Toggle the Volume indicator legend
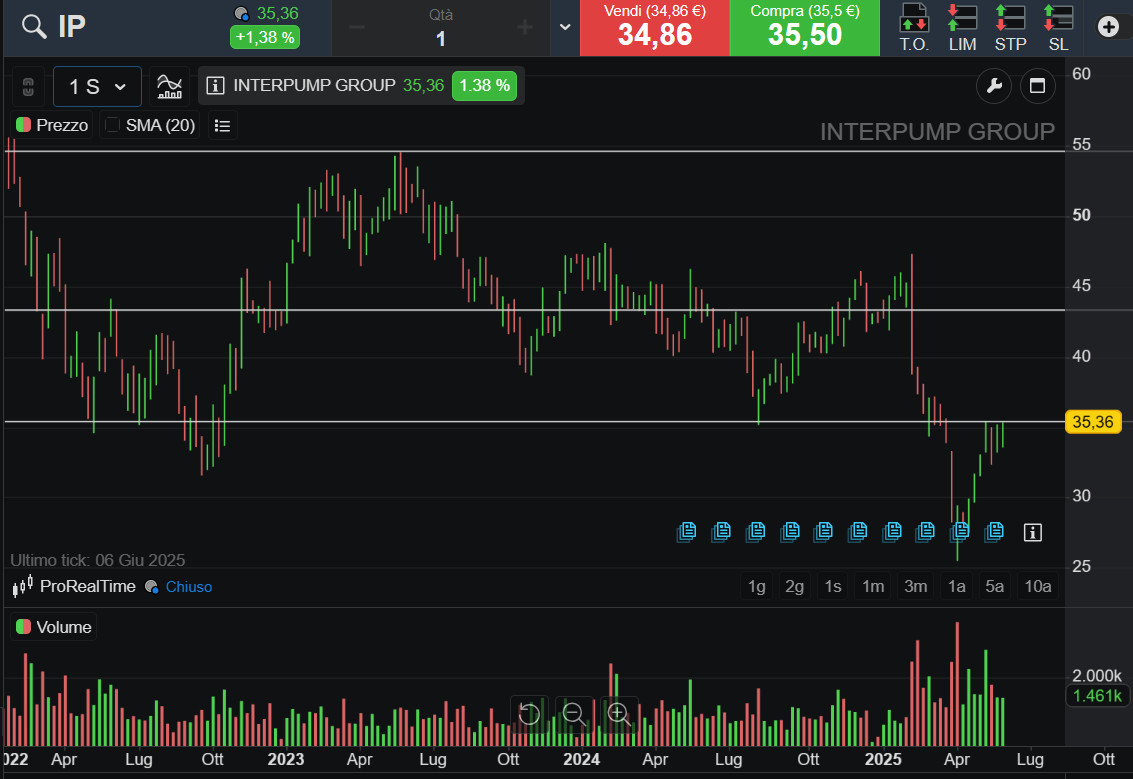1133x779 pixels. (x=54, y=627)
